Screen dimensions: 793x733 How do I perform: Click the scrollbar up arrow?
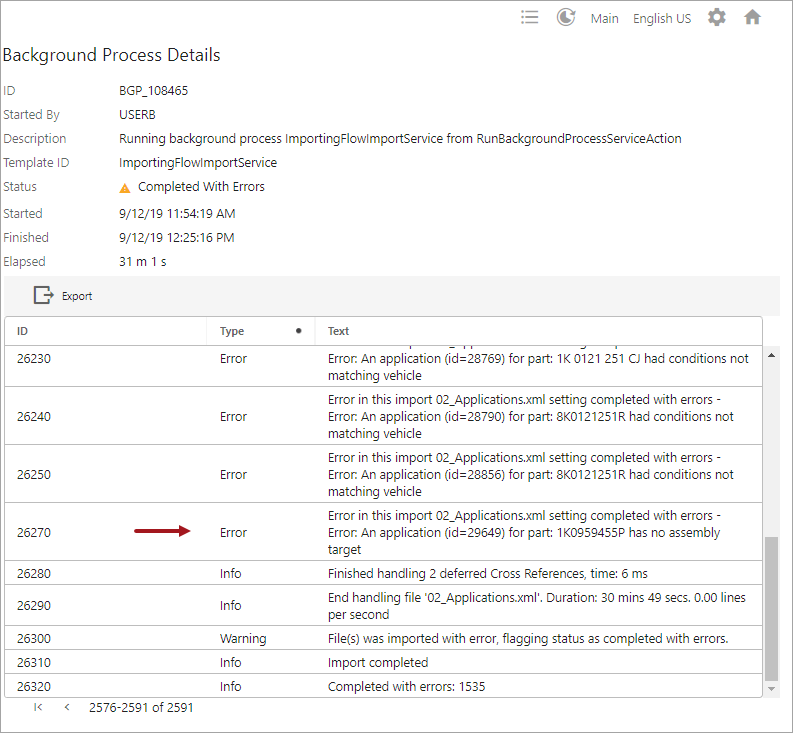[x=771, y=355]
